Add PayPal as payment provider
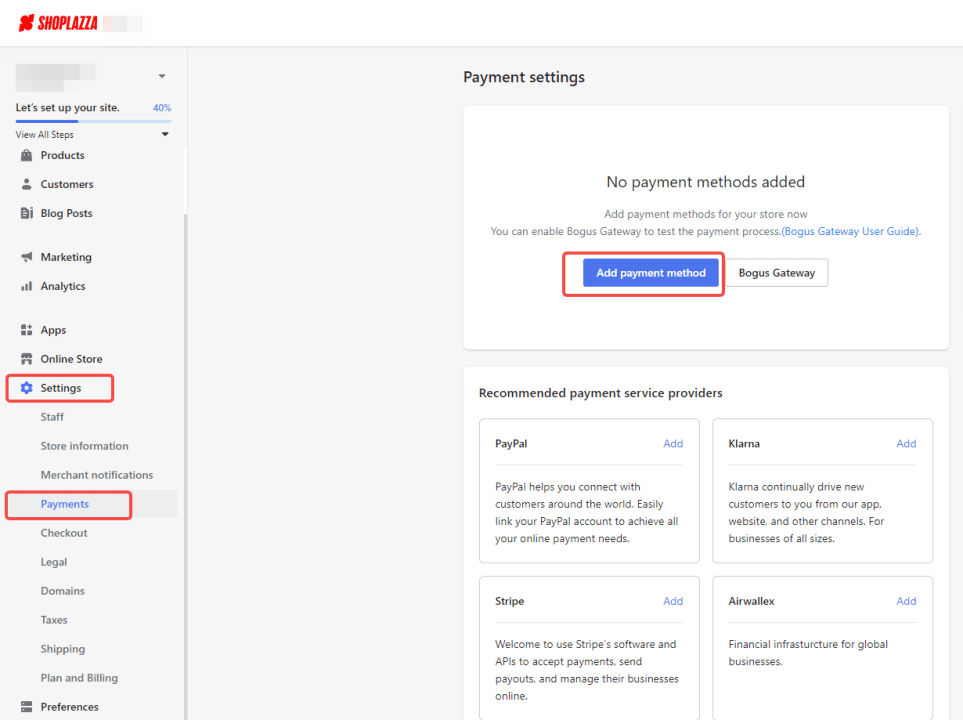This screenshot has height=720, width=963. (x=673, y=444)
